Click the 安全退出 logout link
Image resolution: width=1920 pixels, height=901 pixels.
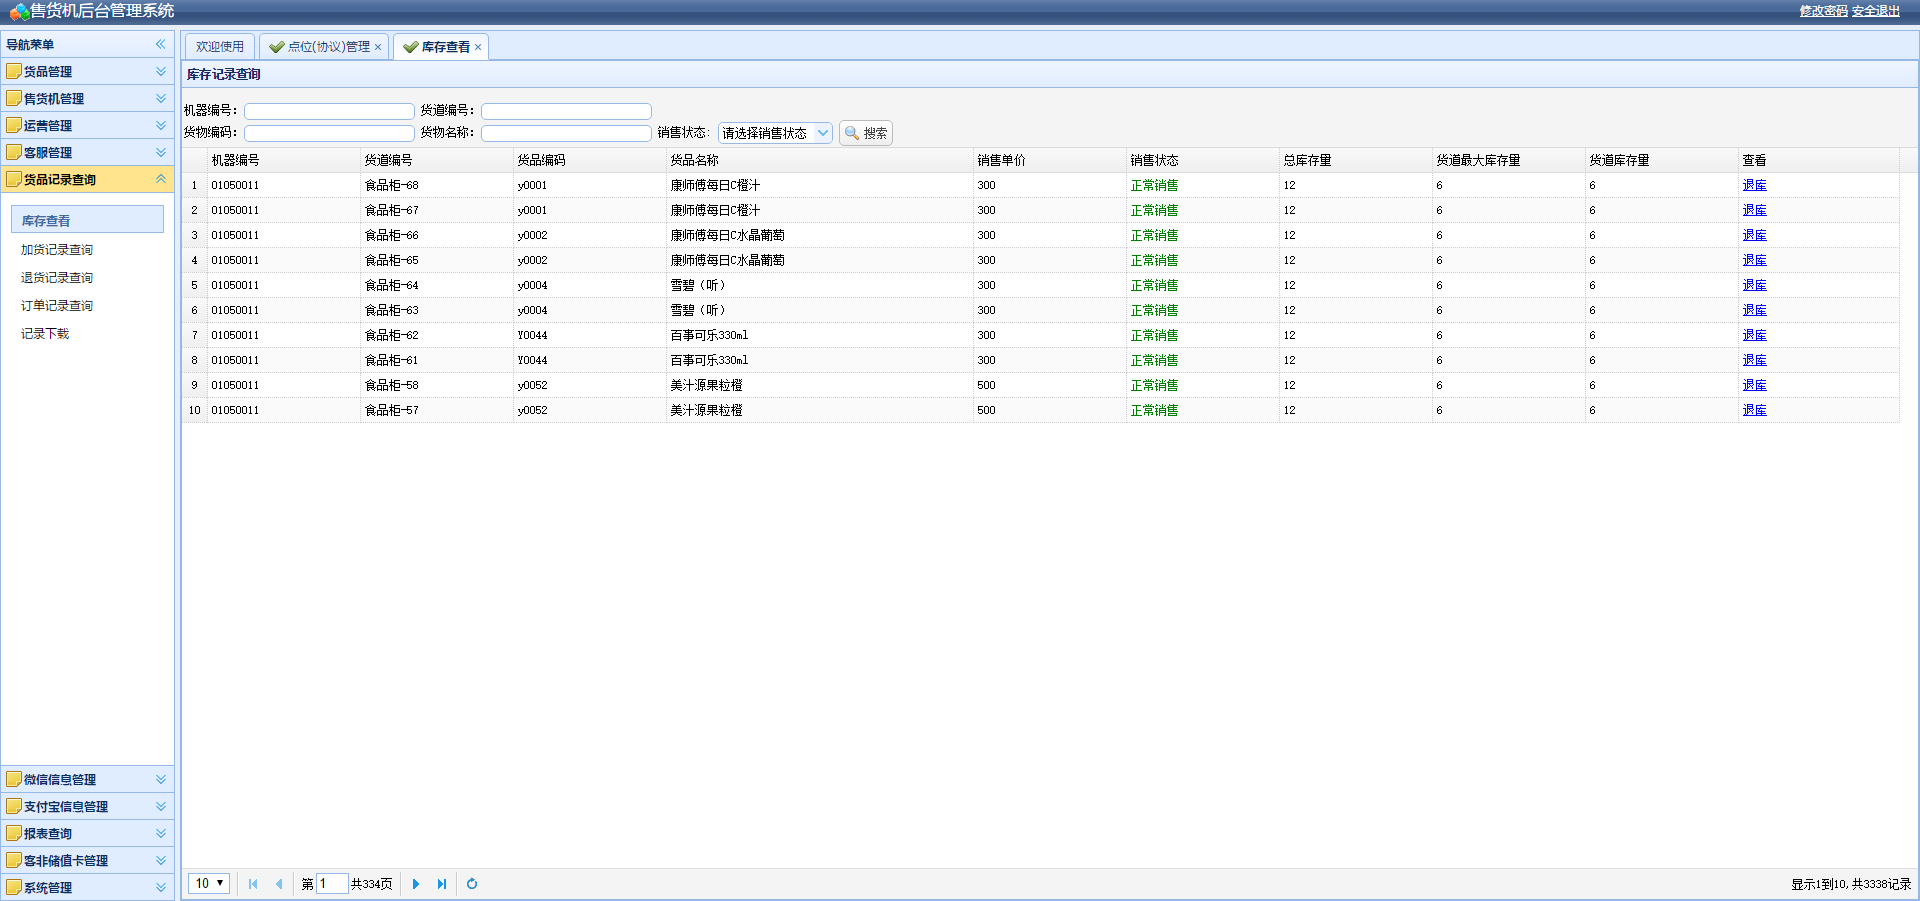pos(1876,11)
